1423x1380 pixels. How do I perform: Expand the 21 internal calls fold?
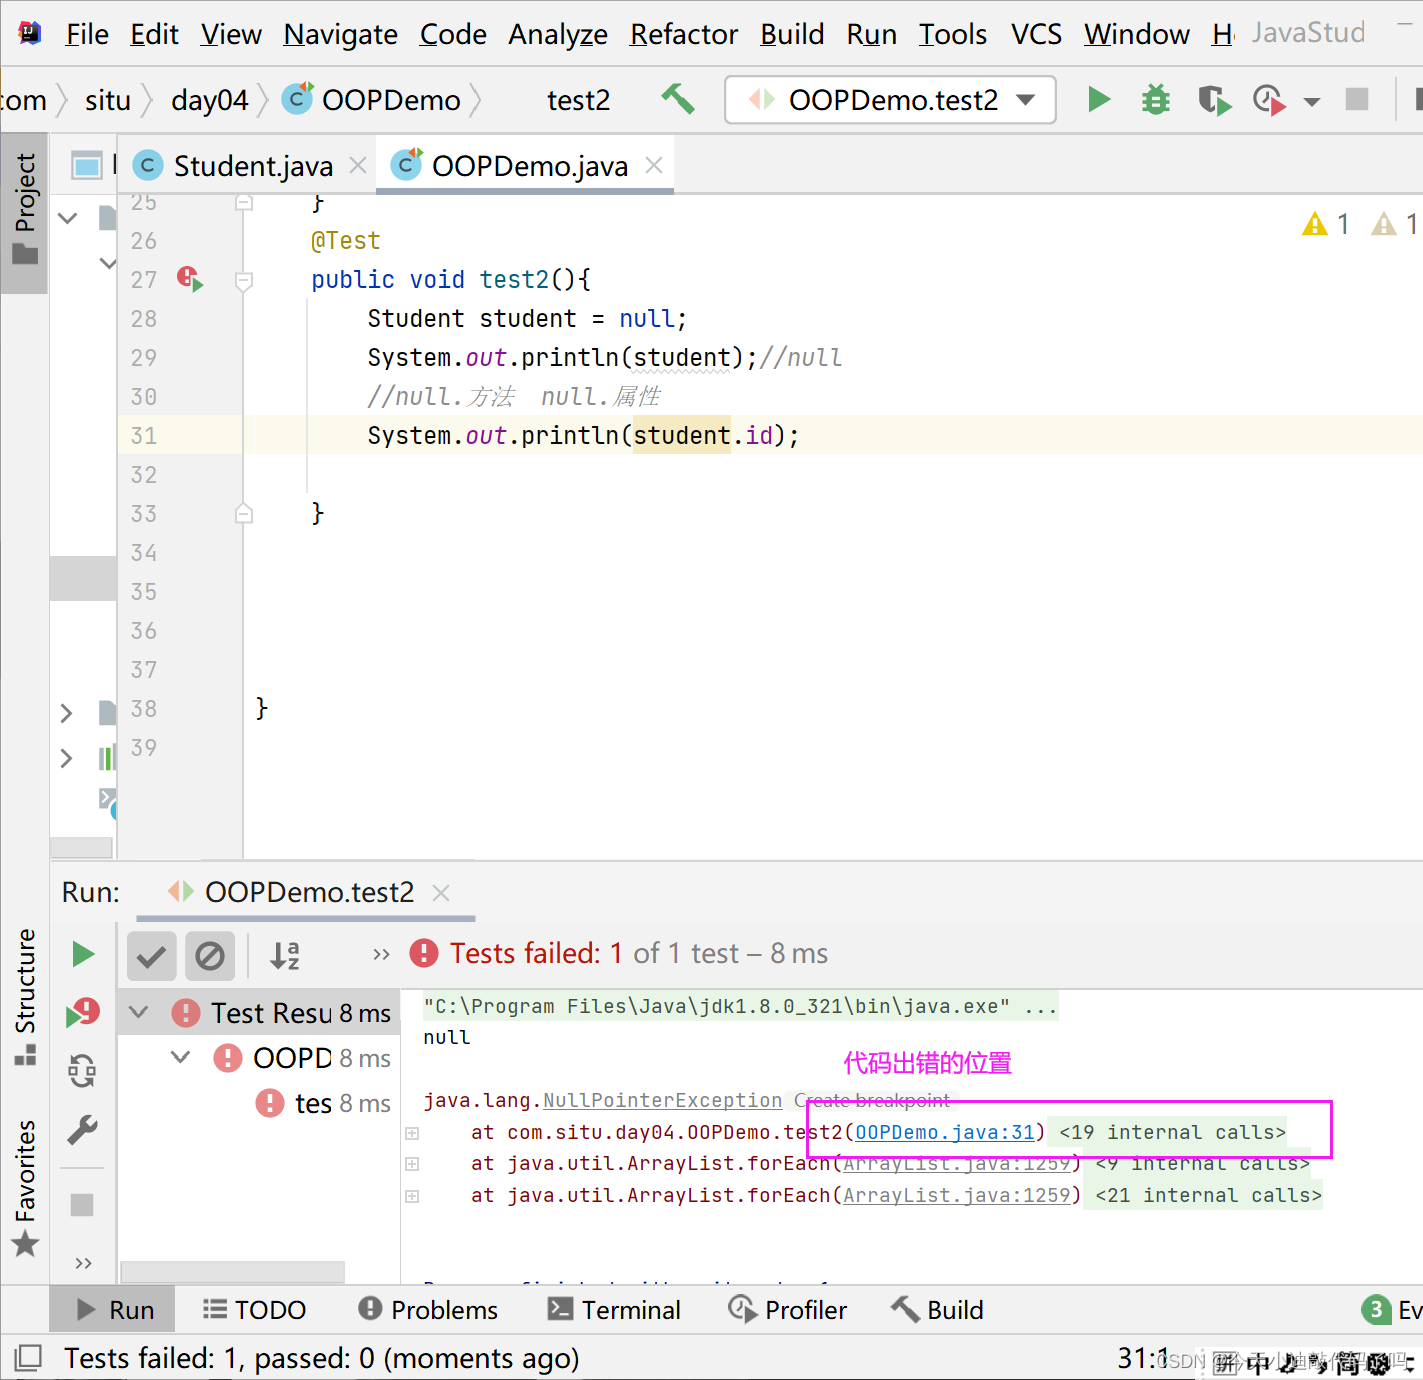pyautogui.click(x=1208, y=1195)
